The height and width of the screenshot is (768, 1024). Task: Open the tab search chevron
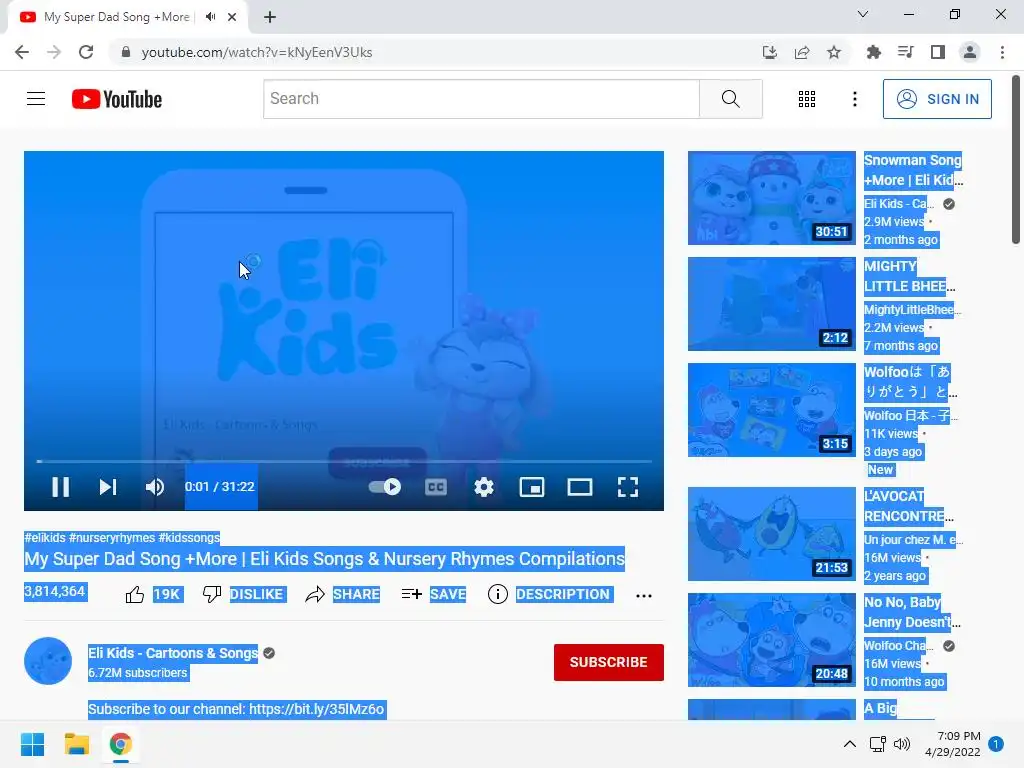pos(863,14)
